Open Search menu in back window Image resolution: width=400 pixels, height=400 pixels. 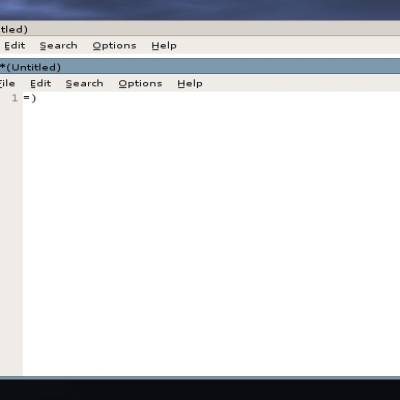pyautogui.click(x=58, y=45)
